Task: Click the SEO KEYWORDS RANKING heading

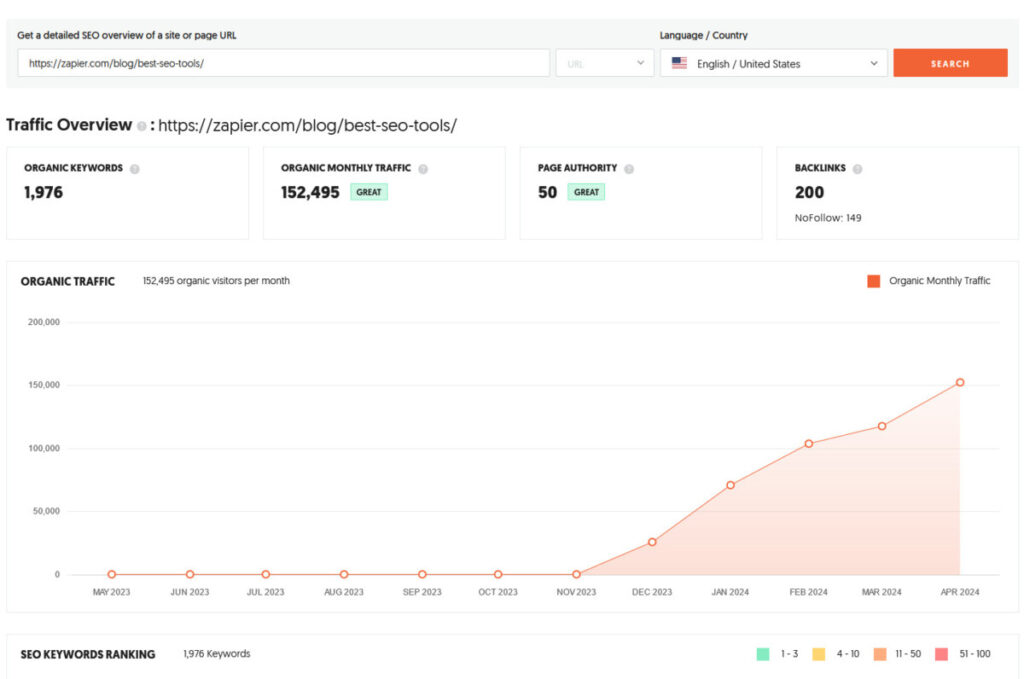Action: (88, 654)
